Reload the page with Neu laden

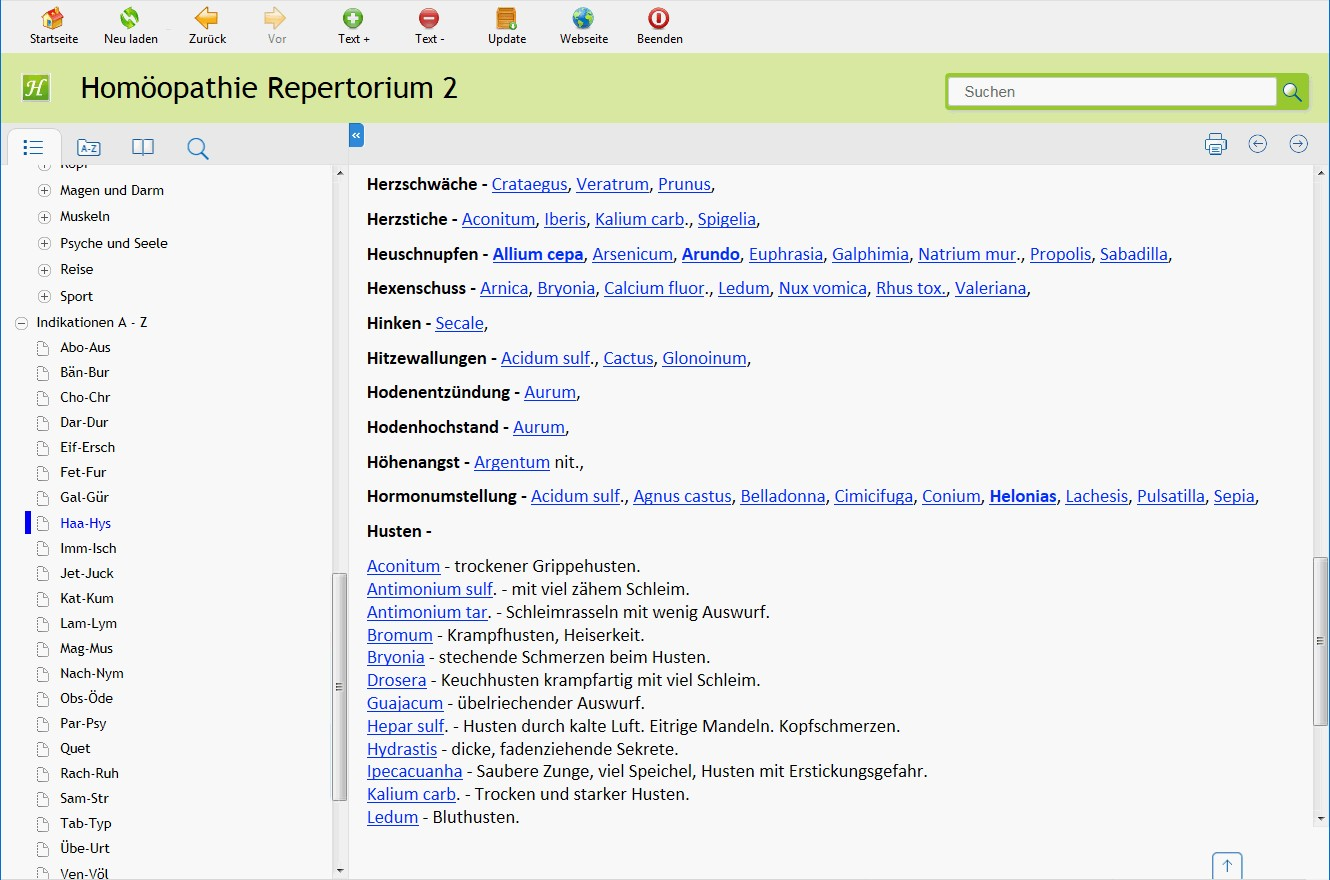point(130,19)
